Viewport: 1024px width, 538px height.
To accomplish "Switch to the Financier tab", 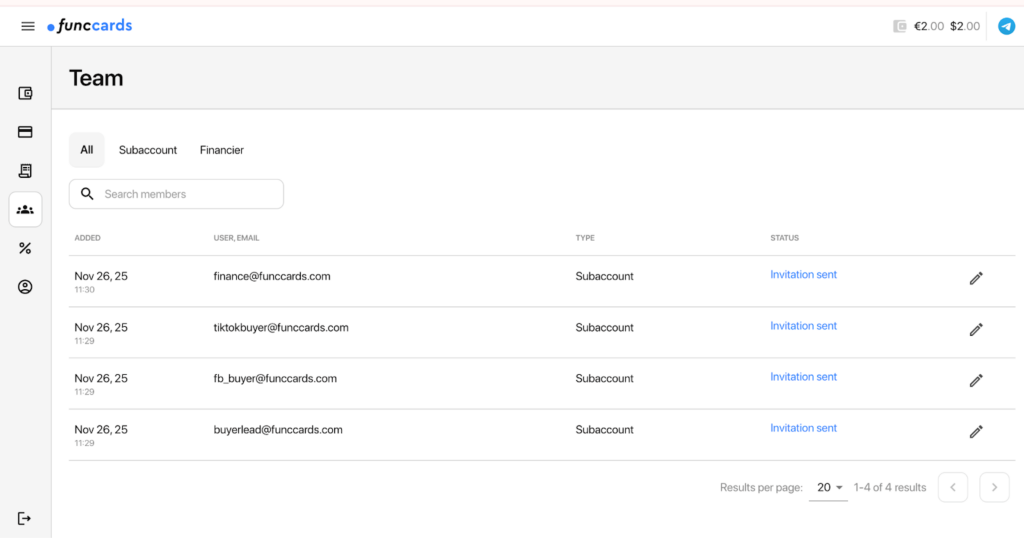I will point(221,150).
